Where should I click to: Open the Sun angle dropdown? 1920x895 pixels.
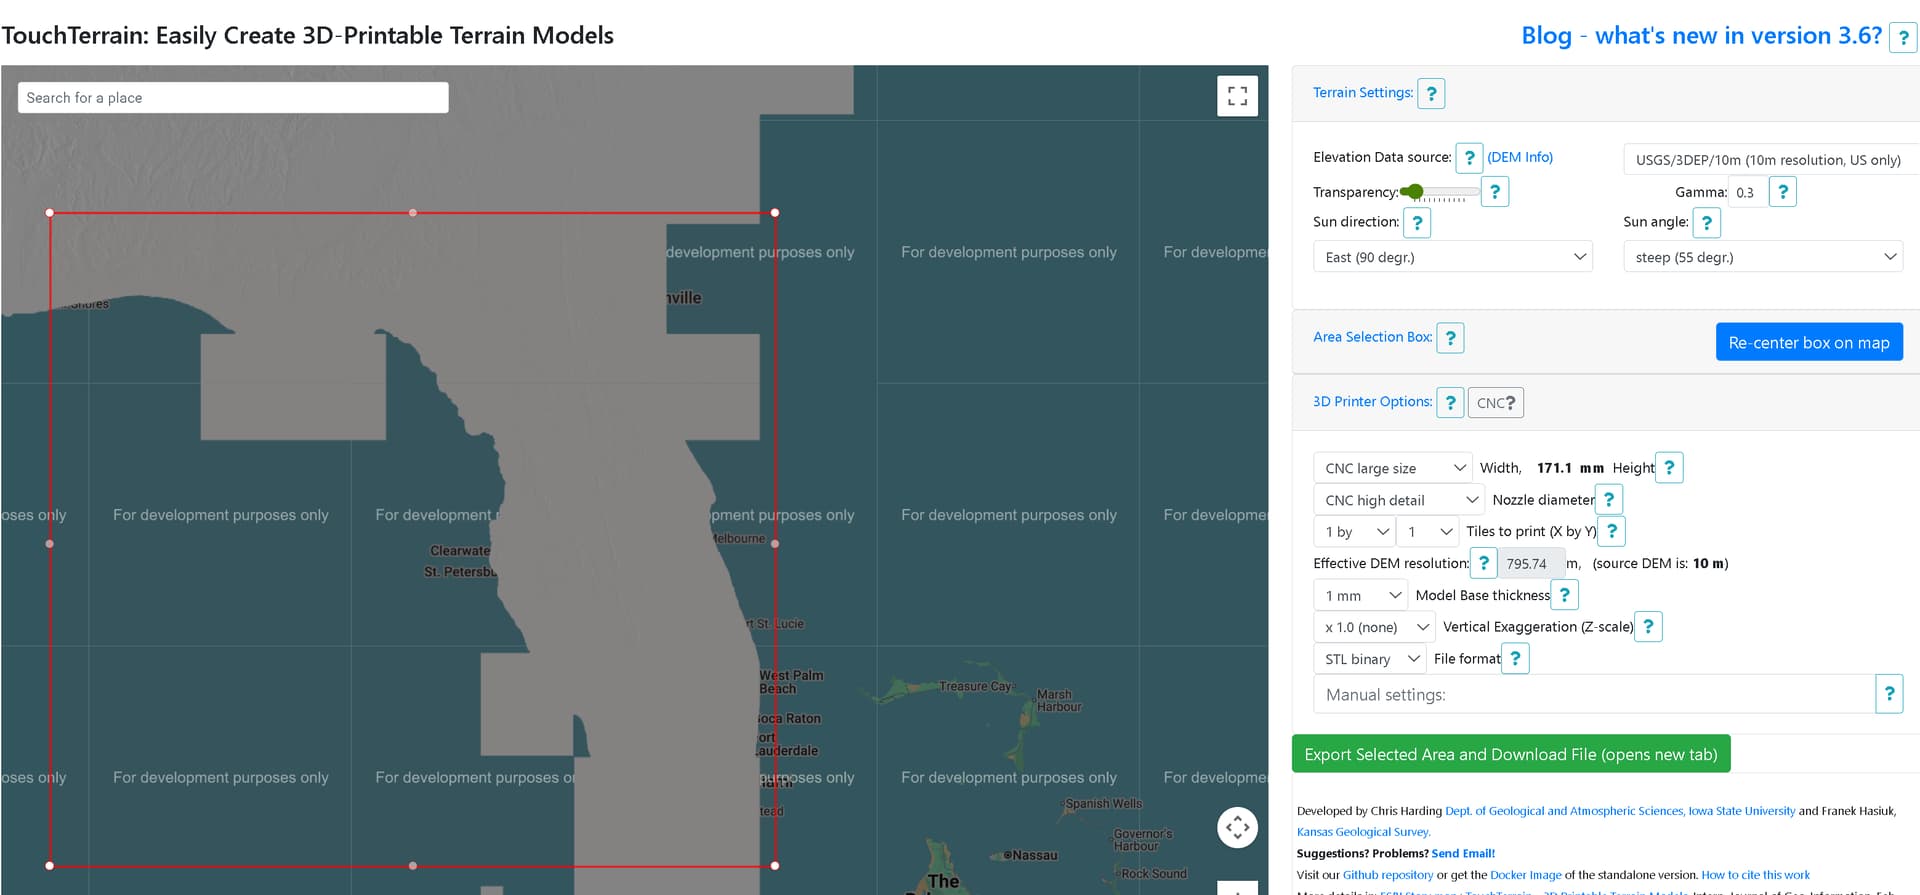pyautogui.click(x=1762, y=257)
